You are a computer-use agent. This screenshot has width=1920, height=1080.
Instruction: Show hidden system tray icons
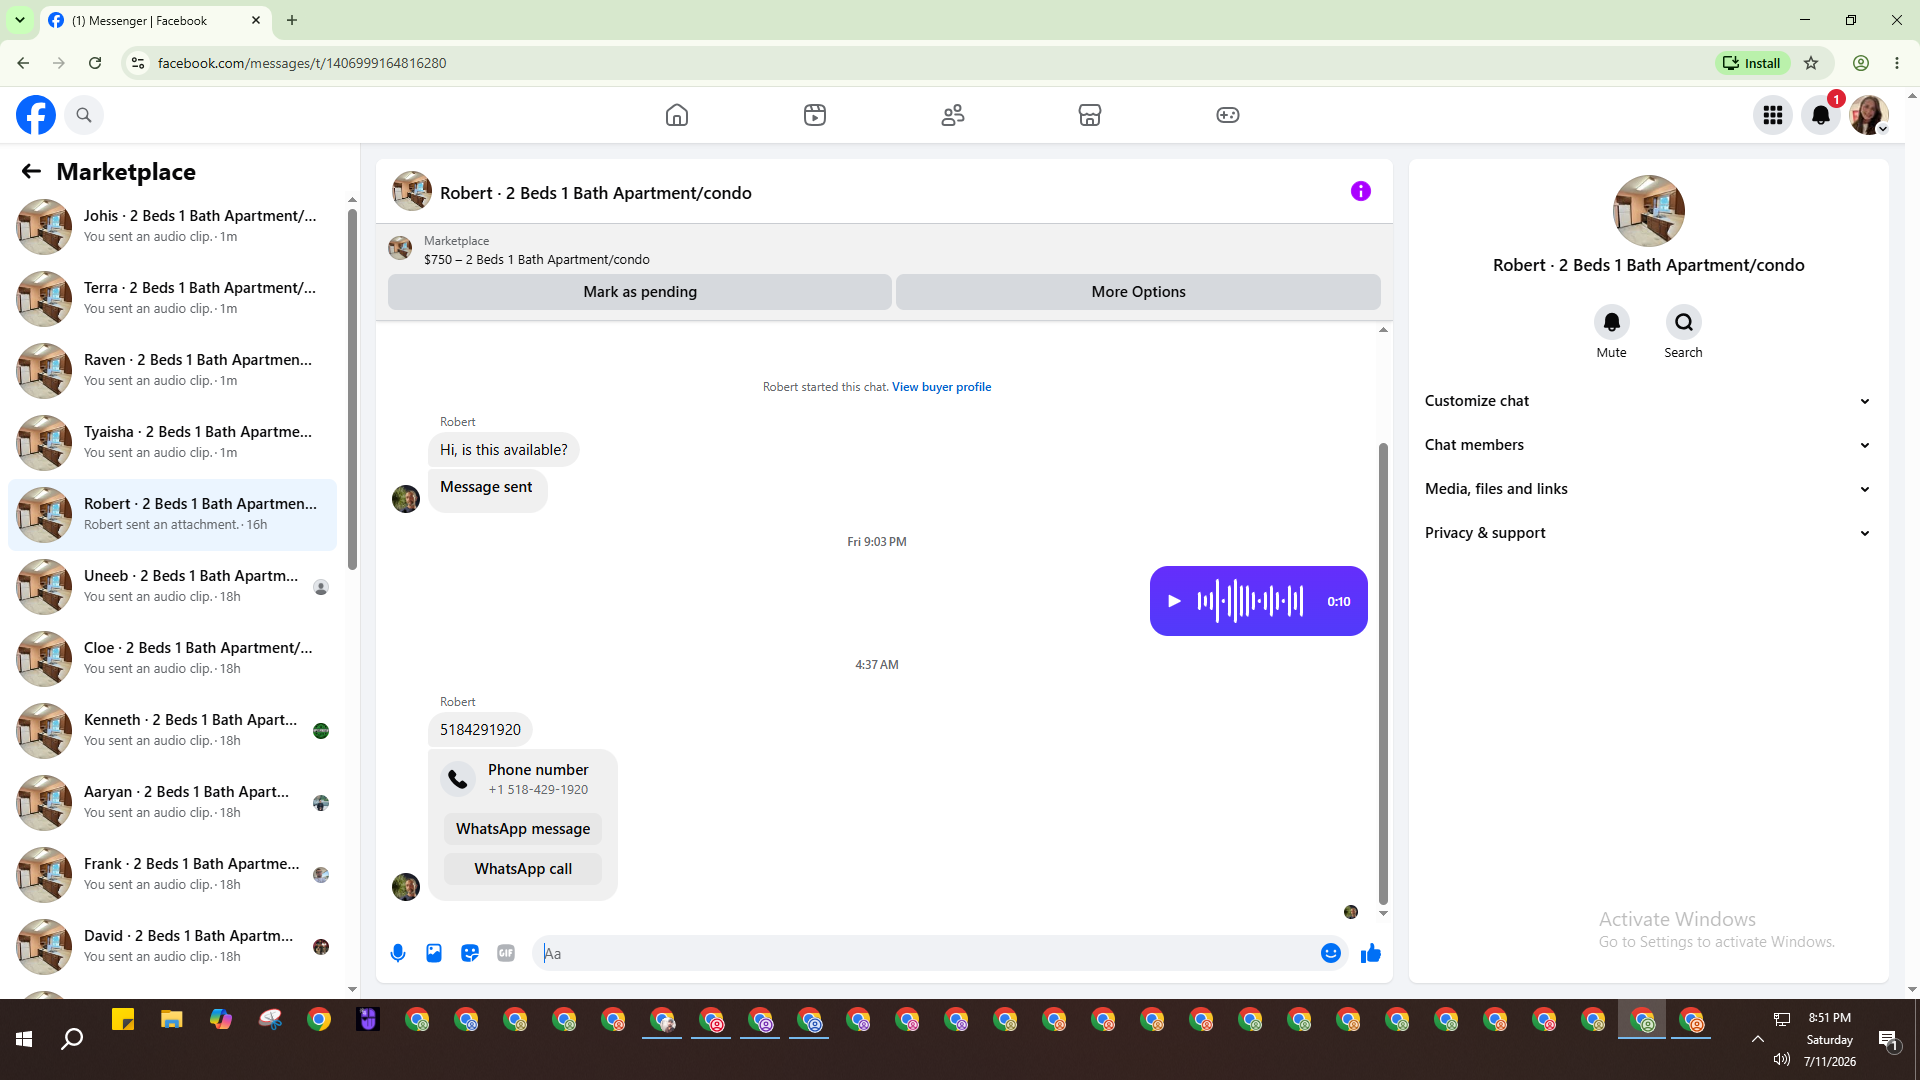click(x=1757, y=1040)
